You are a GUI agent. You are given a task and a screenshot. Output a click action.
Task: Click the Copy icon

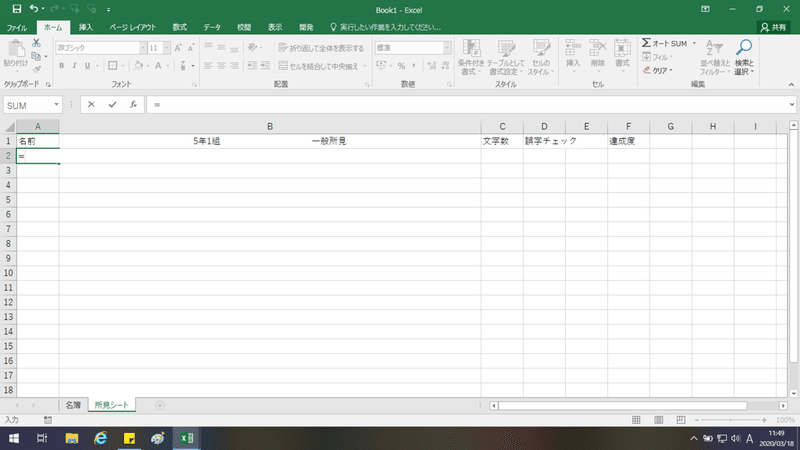point(36,56)
